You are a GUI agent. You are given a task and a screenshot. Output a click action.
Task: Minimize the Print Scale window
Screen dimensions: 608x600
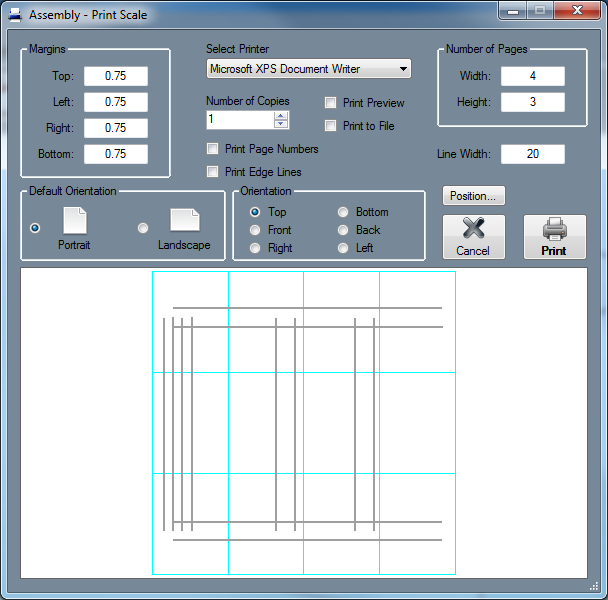(x=513, y=10)
